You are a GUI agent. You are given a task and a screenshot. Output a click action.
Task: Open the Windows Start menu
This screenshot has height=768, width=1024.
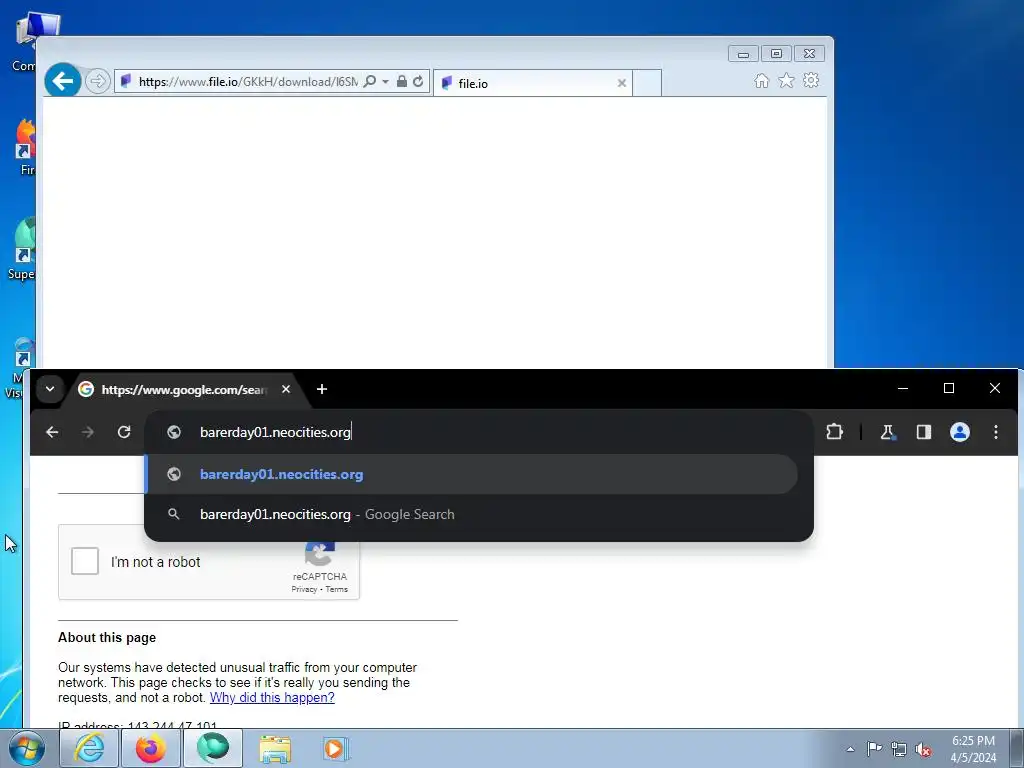click(27, 748)
